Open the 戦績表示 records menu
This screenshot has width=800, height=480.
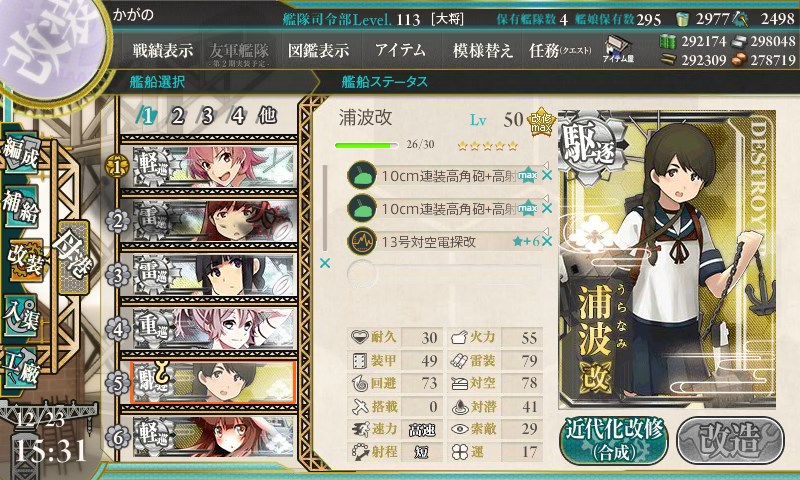tap(163, 50)
